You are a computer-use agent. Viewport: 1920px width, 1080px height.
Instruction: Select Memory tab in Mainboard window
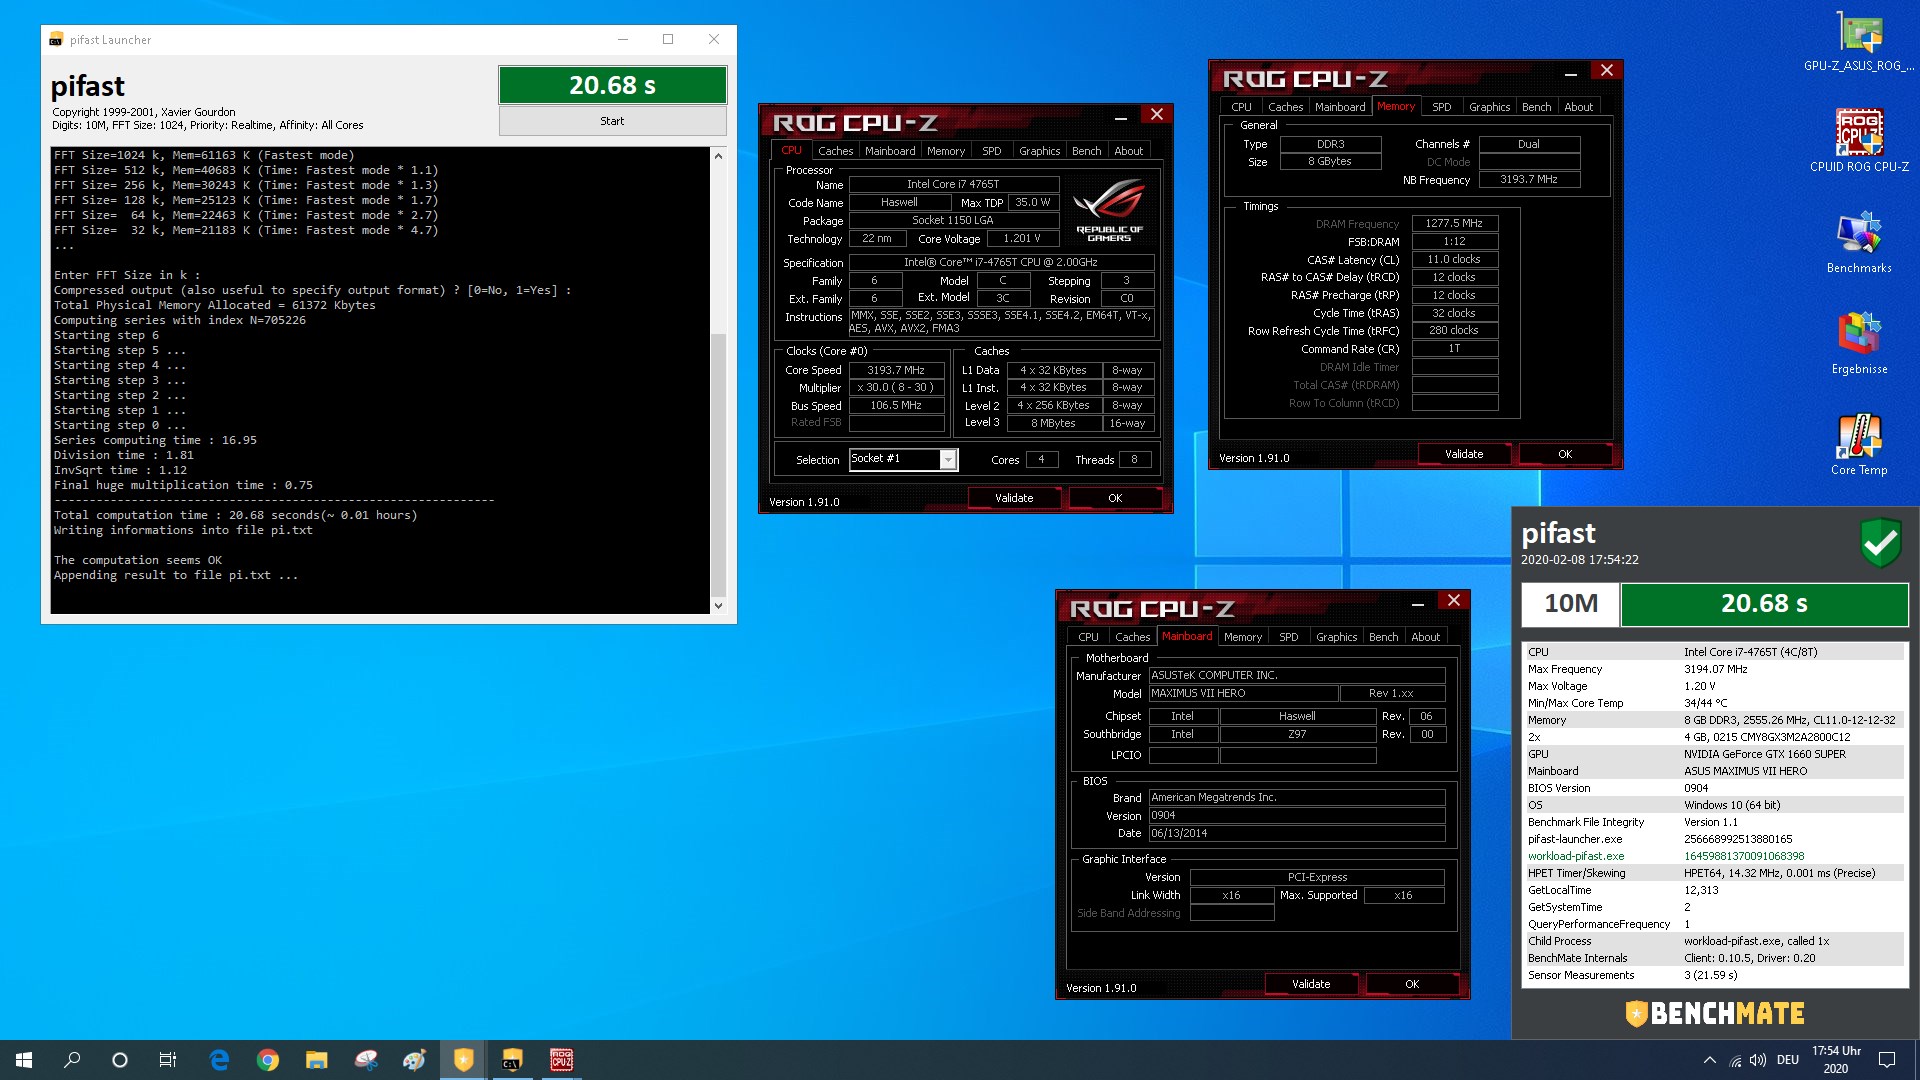[1242, 637]
